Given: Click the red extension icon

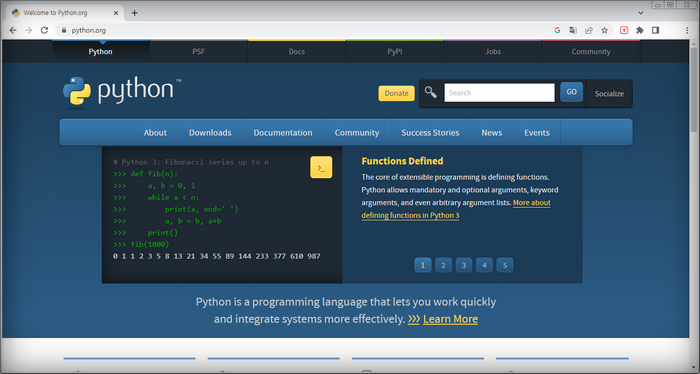Looking at the screenshot, I should (x=624, y=30).
